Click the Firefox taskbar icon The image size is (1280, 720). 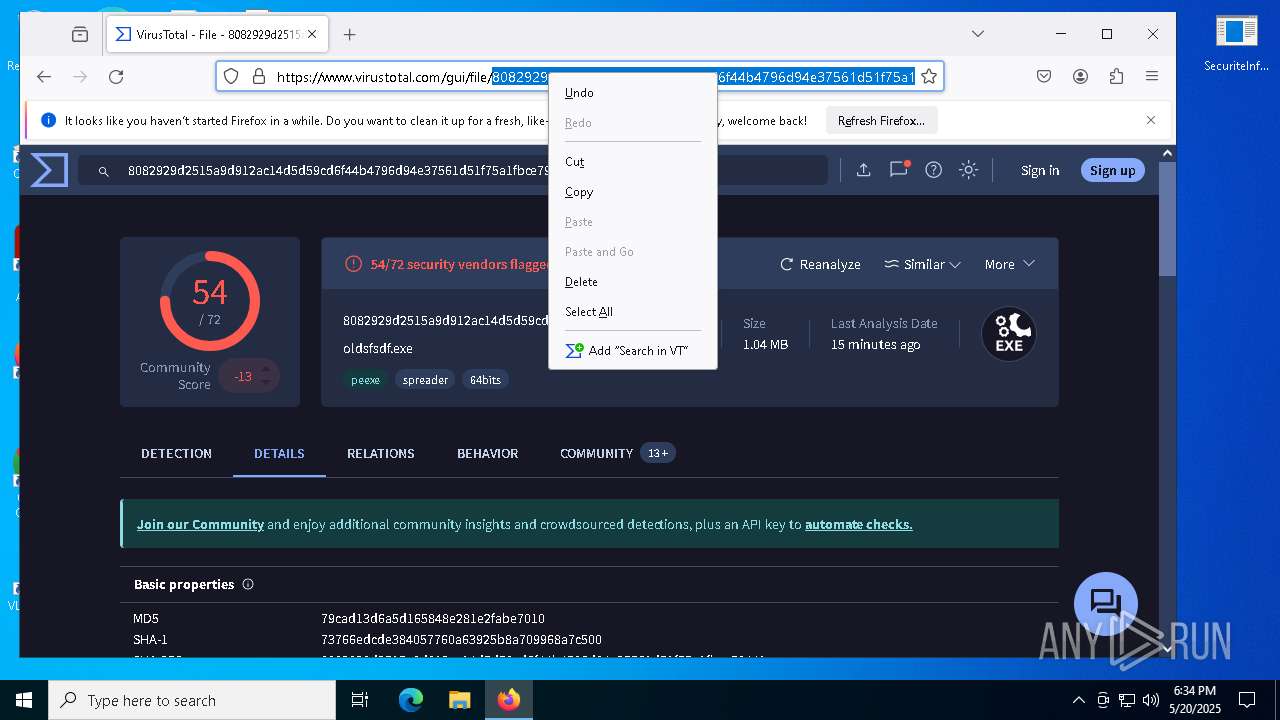click(x=508, y=700)
